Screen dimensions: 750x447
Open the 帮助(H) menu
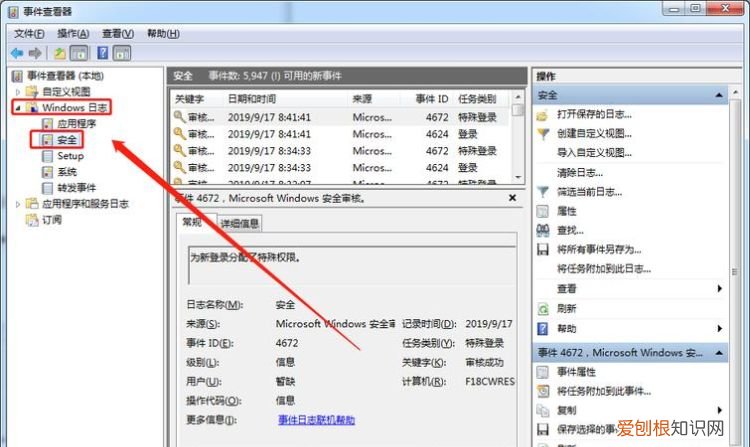163,33
